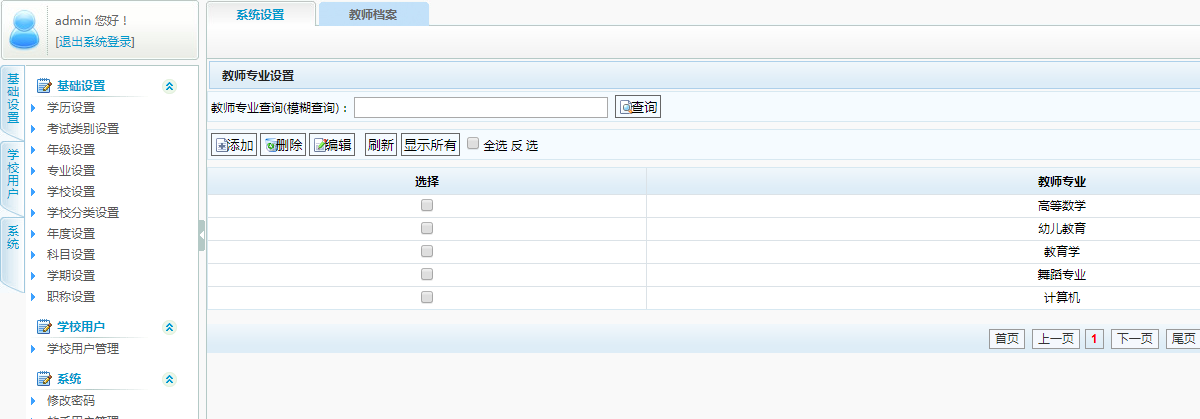1200x419 pixels.
Task: Click the arrow bullet beside 学历设置
Action: coord(33,108)
